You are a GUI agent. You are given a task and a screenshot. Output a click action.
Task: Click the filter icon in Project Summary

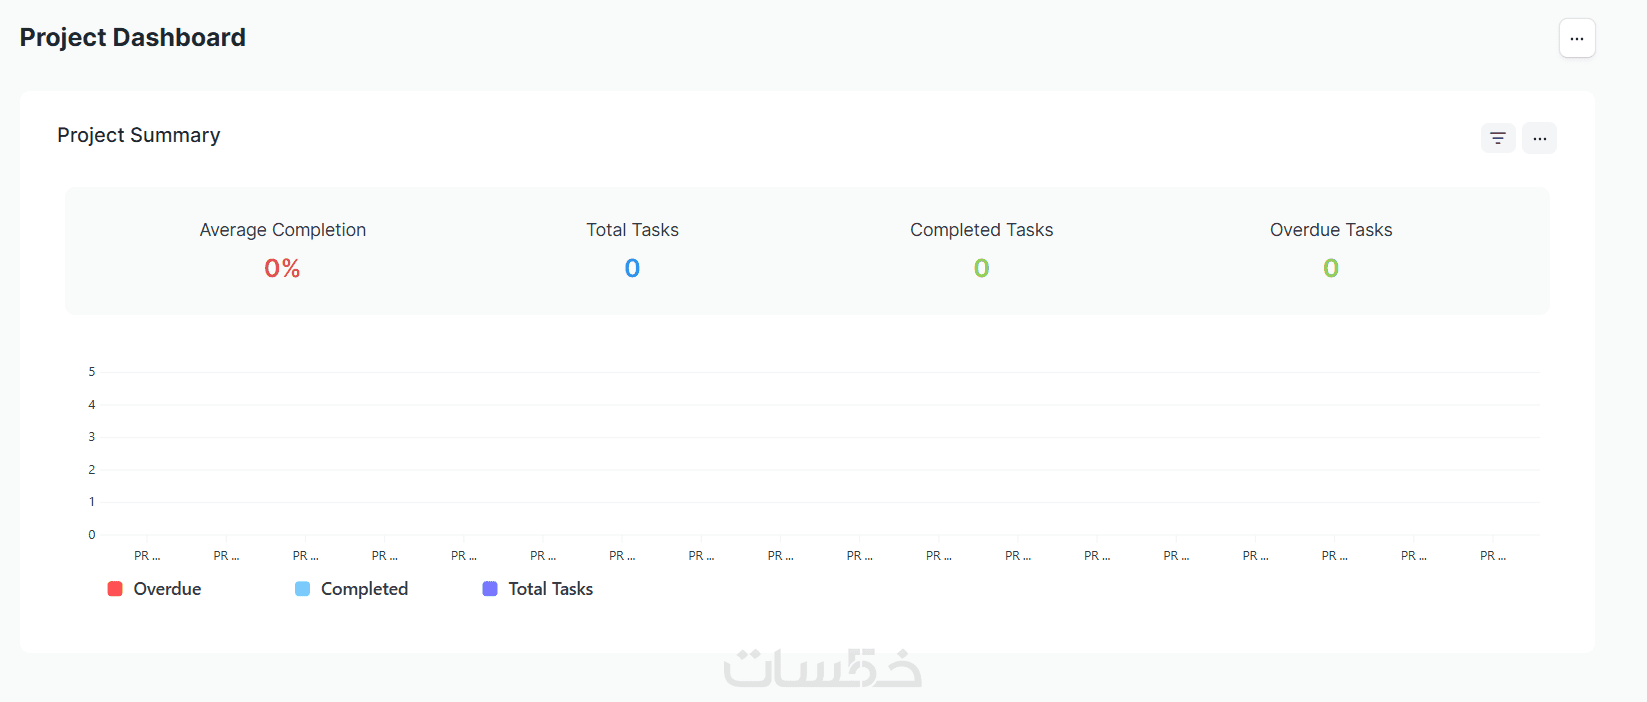1497,138
